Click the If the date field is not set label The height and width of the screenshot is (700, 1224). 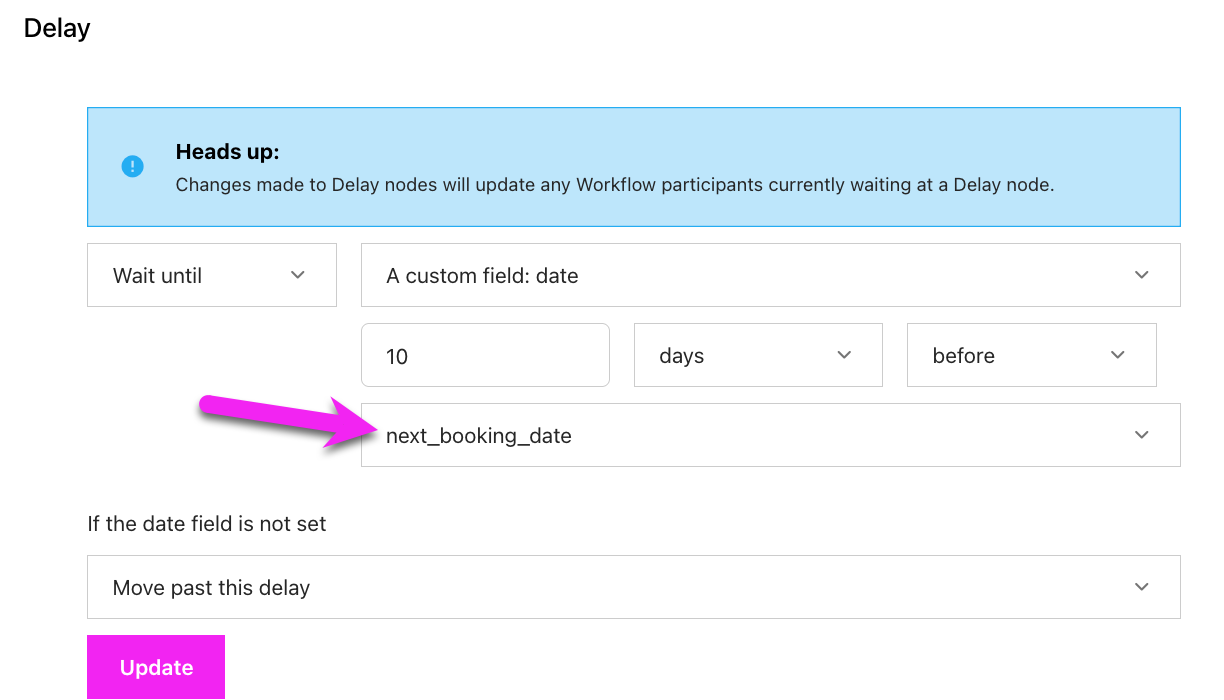point(207,523)
